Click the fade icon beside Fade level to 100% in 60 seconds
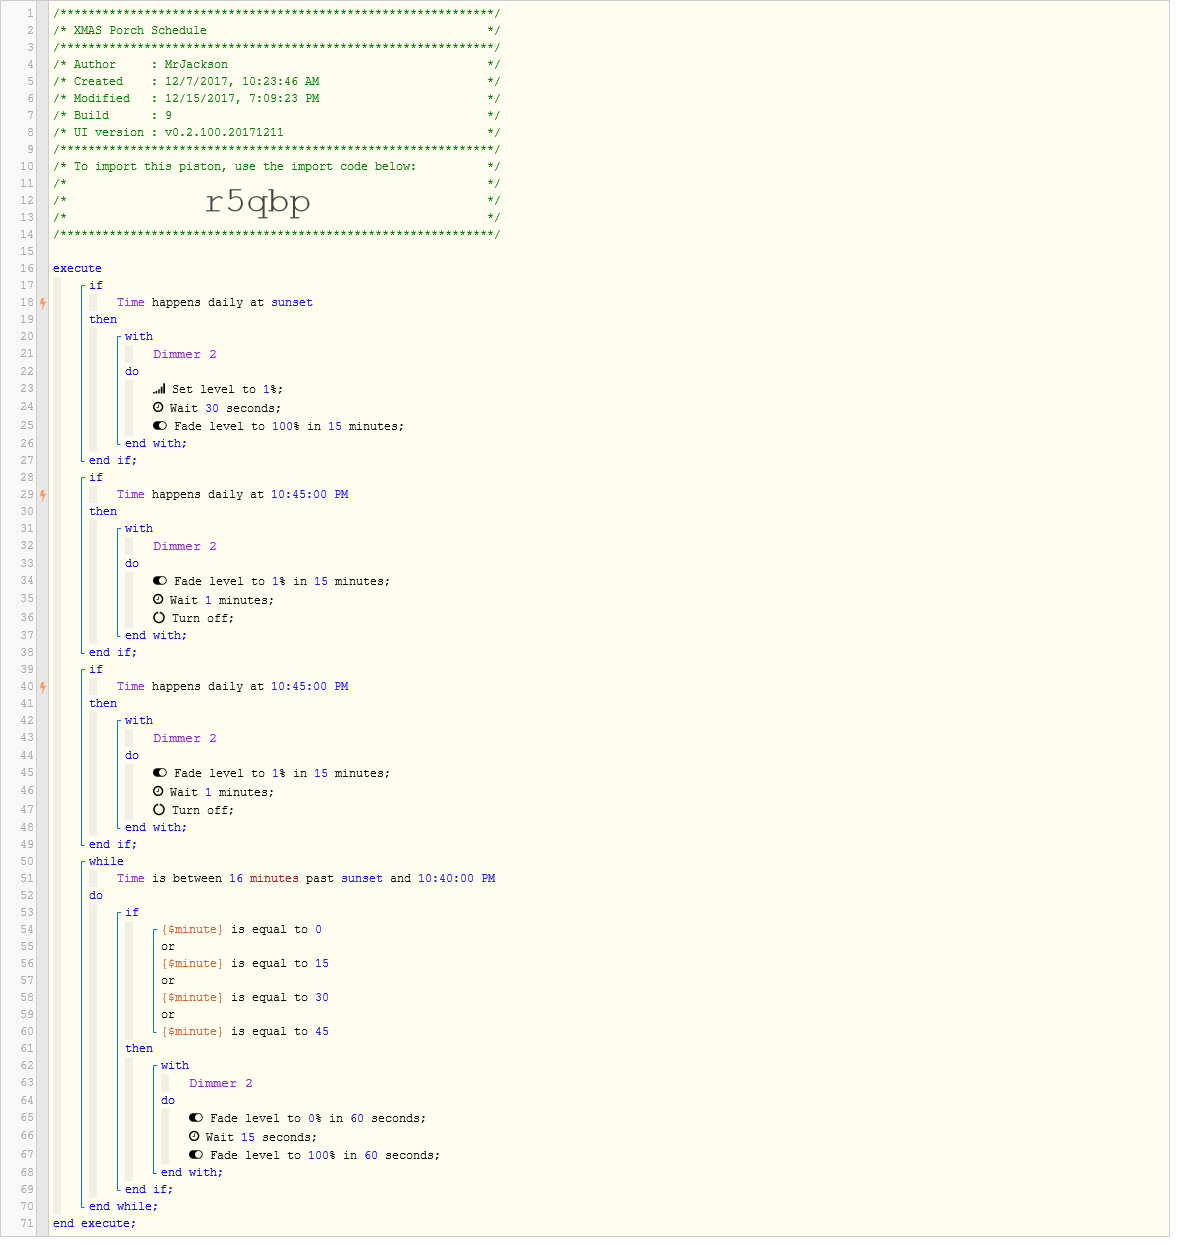Screen dimensions: 1178x1245 pyautogui.click(x=196, y=1154)
